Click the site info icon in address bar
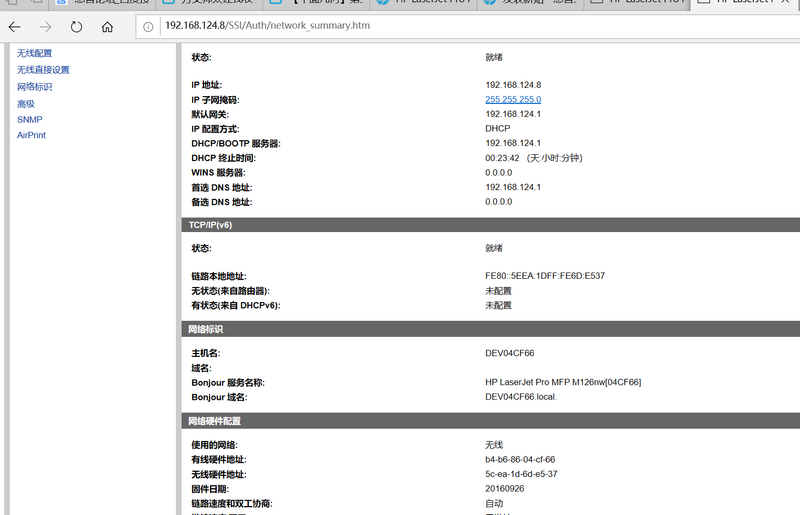The height and width of the screenshot is (515, 800). [148, 26]
